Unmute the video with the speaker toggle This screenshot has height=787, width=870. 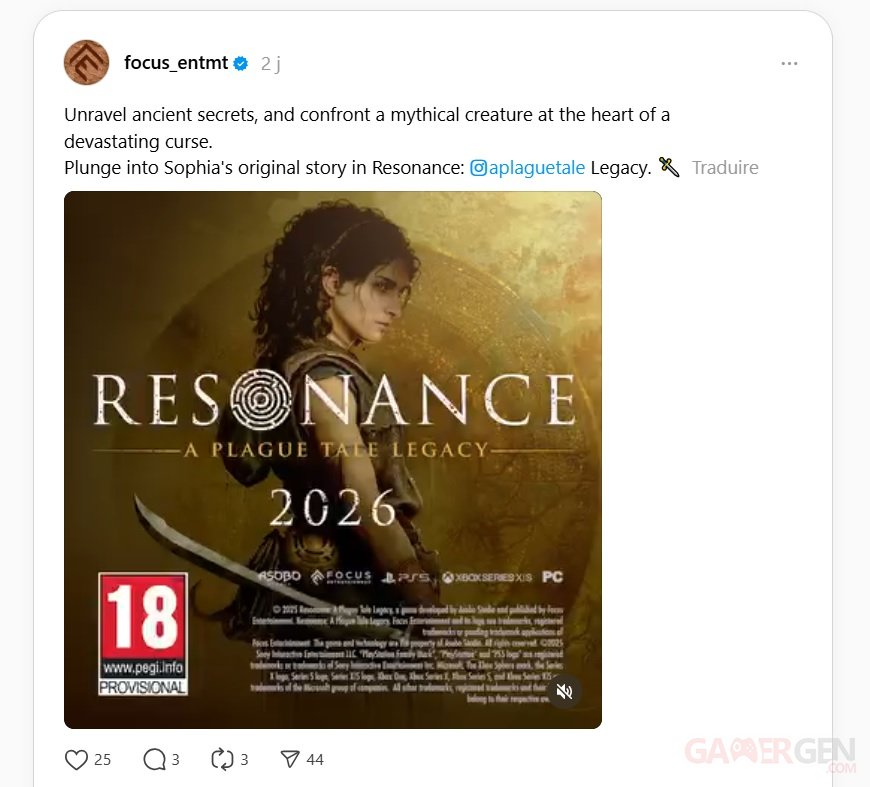coord(564,692)
